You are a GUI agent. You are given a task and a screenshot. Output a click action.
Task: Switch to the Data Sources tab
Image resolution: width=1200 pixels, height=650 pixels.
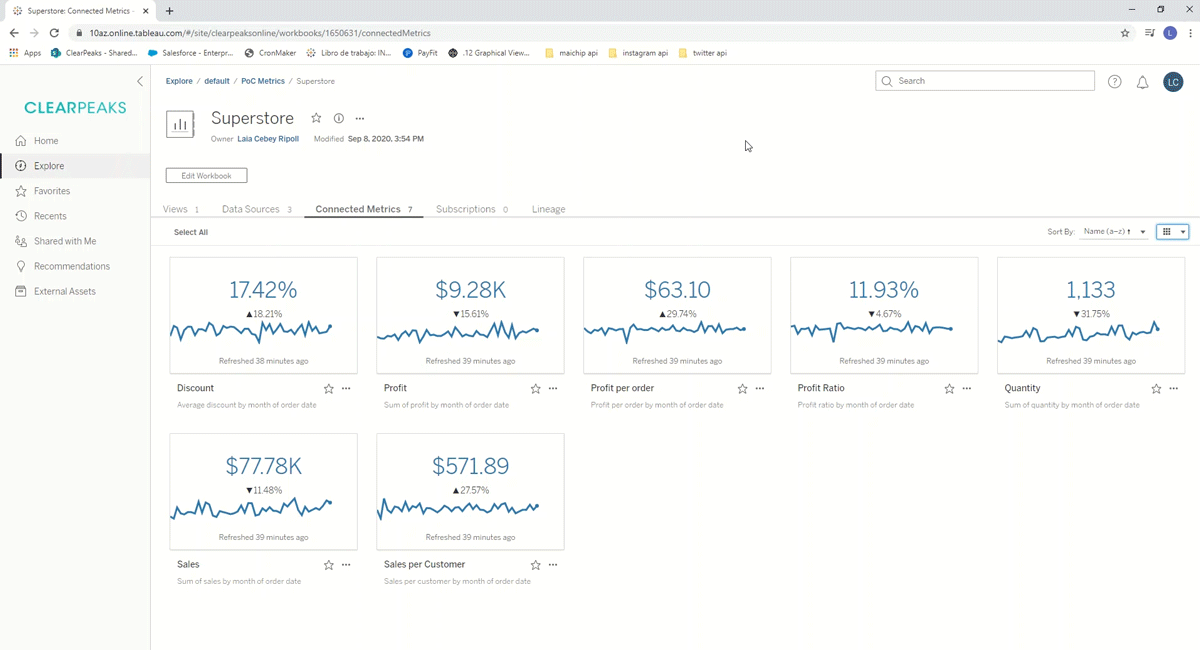(x=248, y=209)
